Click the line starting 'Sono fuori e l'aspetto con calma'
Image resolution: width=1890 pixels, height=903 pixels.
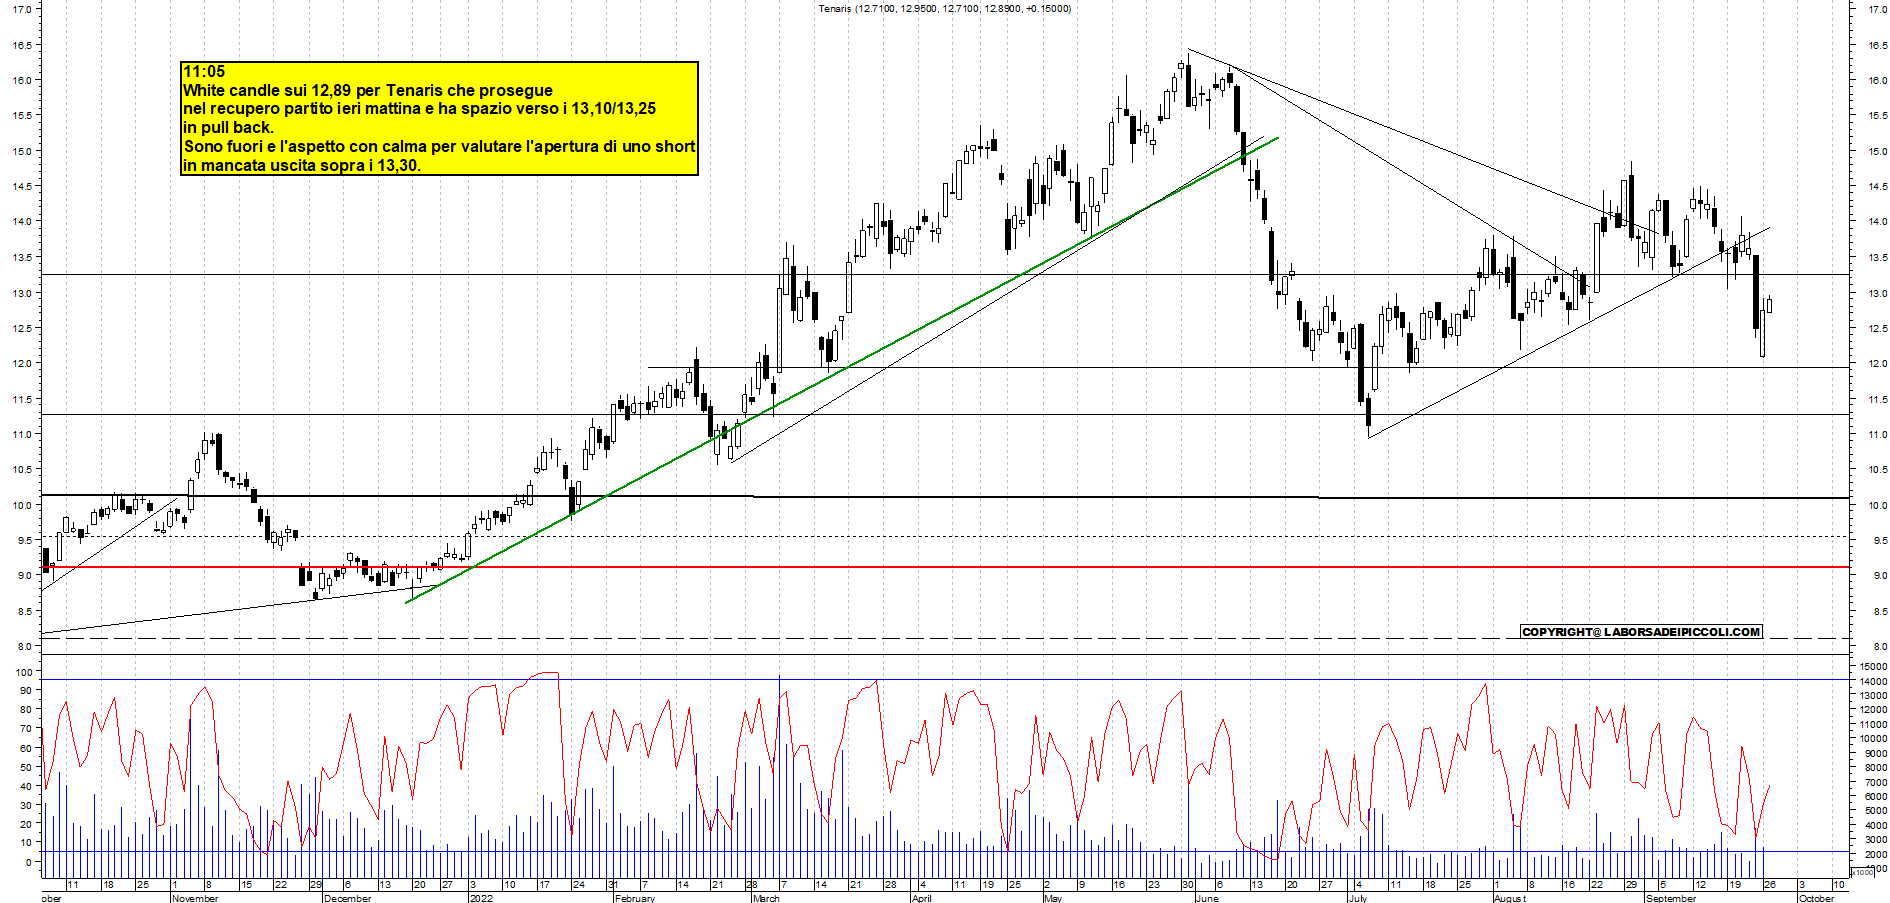[440, 147]
